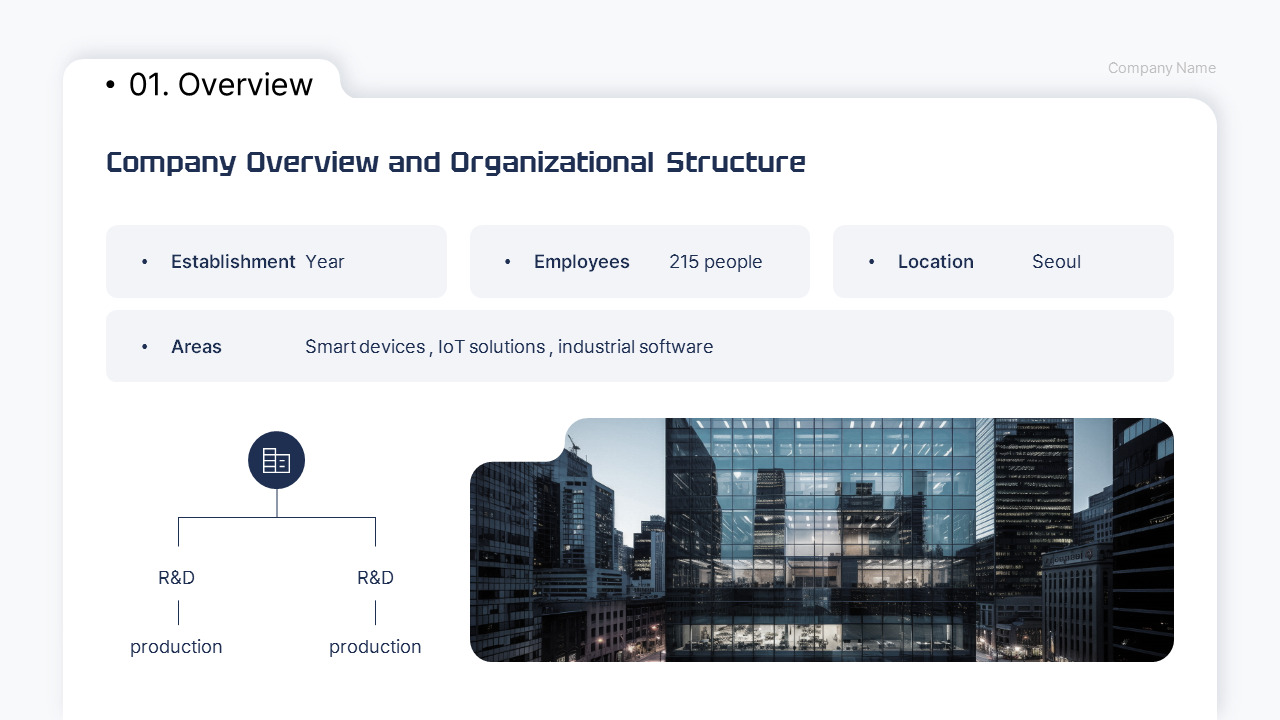This screenshot has height=720, width=1280.
Task: Select the "Seoul" location value
Action: click(1056, 262)
